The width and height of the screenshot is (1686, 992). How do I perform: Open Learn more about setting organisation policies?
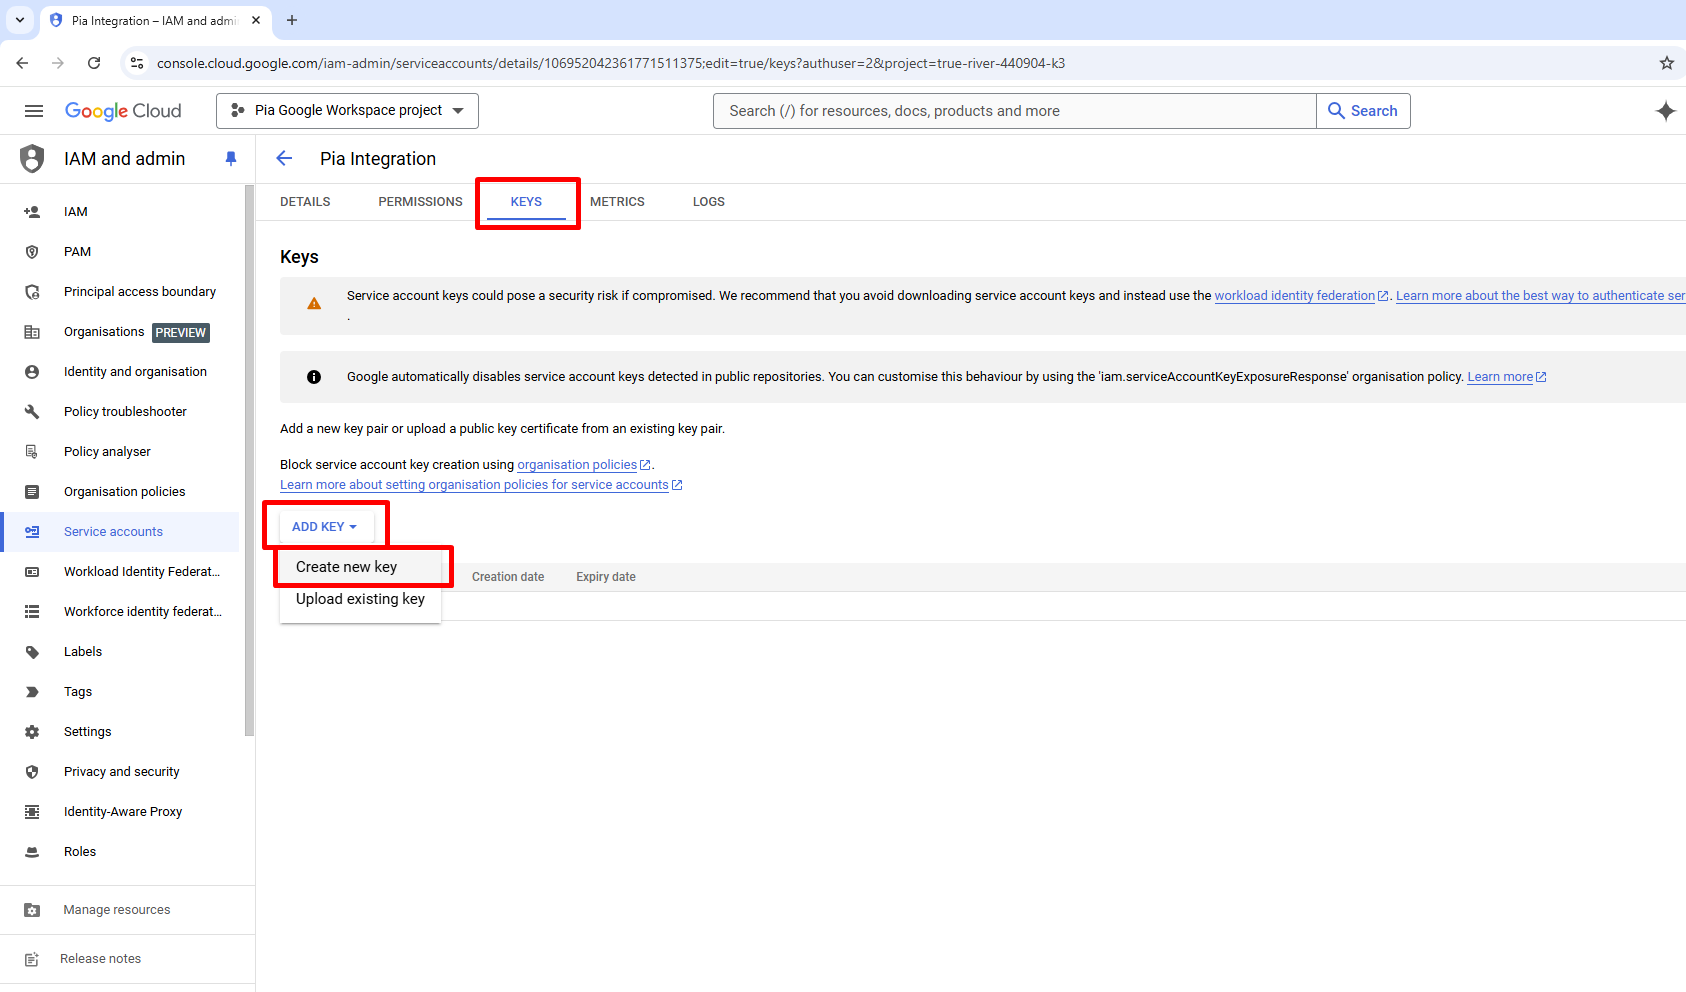pyautogui.click(x=481, y=485)
